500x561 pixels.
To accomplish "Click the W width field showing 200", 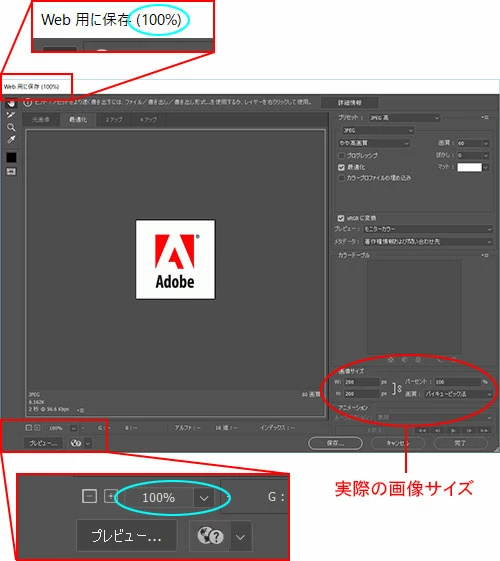I will [x=361, y=382].
